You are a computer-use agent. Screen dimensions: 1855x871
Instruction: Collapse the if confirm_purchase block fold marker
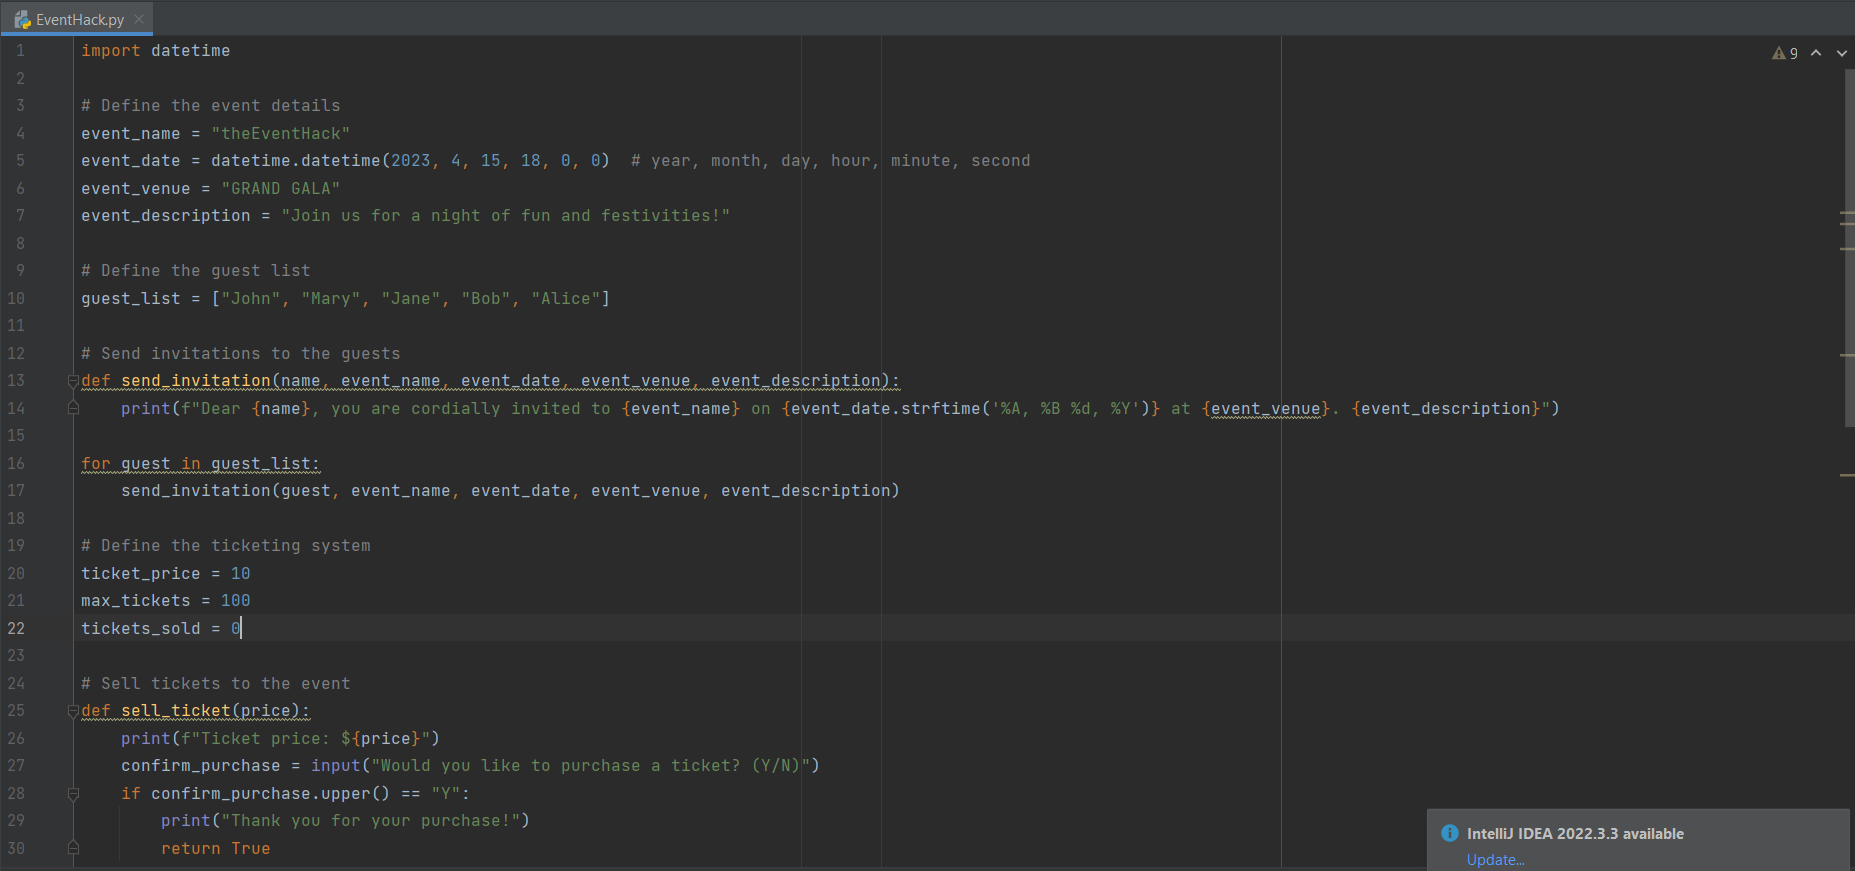tap(73, 794)
